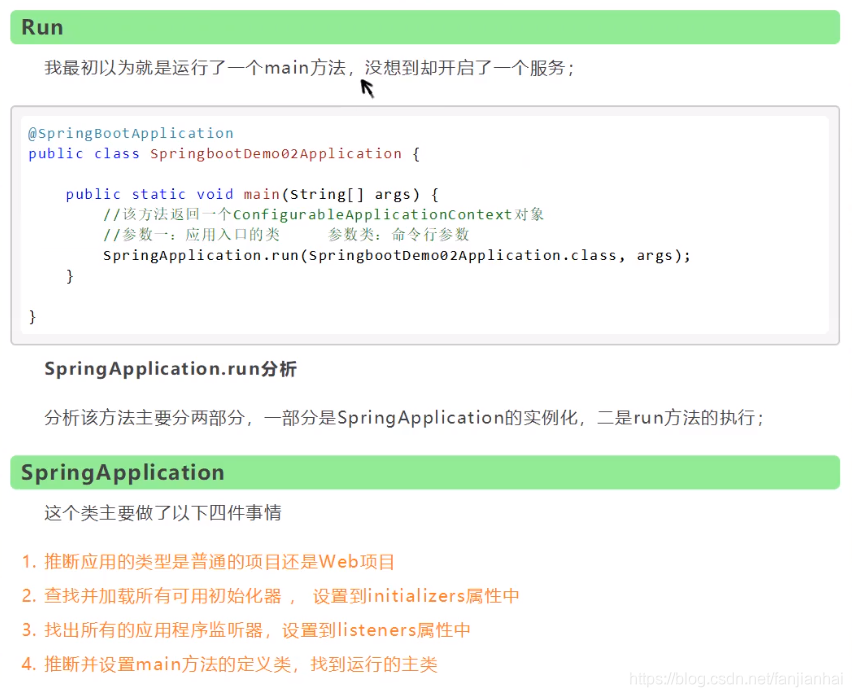Click the 'SpringApplication' green section heading
852x697 pixels.
coord(425,472)
